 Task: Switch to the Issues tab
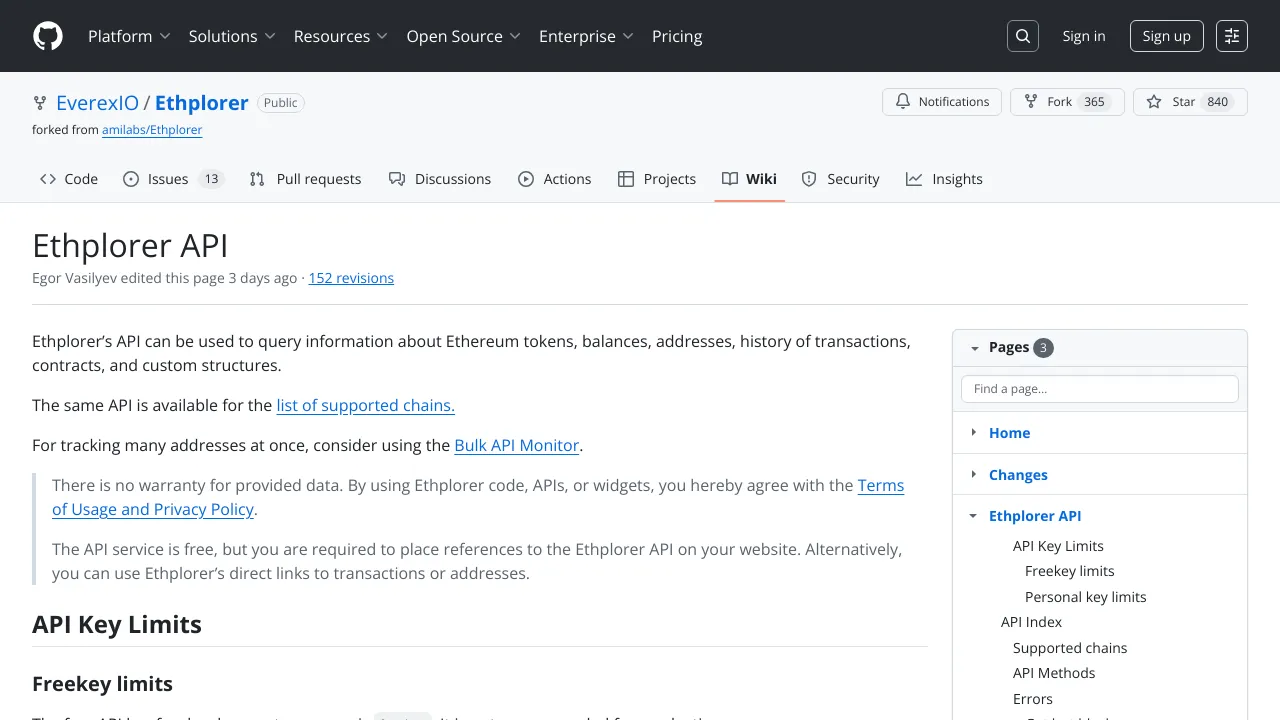(x=173, y=179)
